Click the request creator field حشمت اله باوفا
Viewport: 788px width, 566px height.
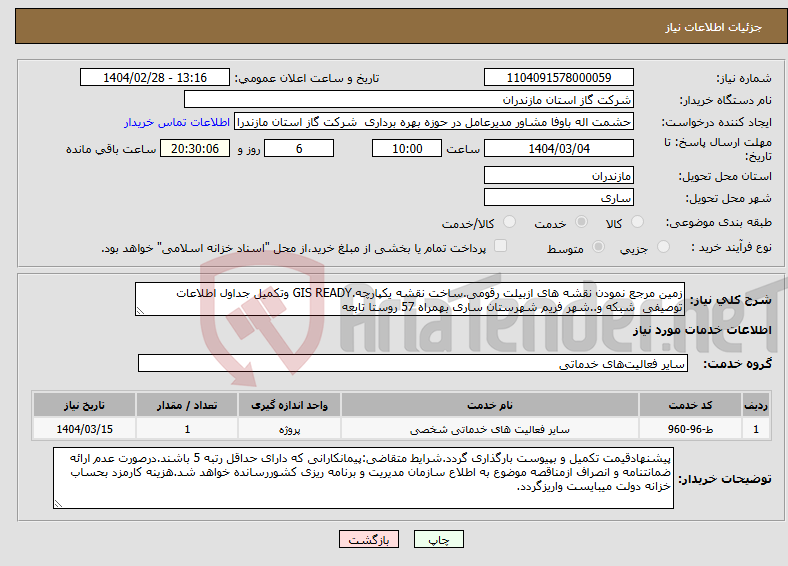[x=434, y=122]
